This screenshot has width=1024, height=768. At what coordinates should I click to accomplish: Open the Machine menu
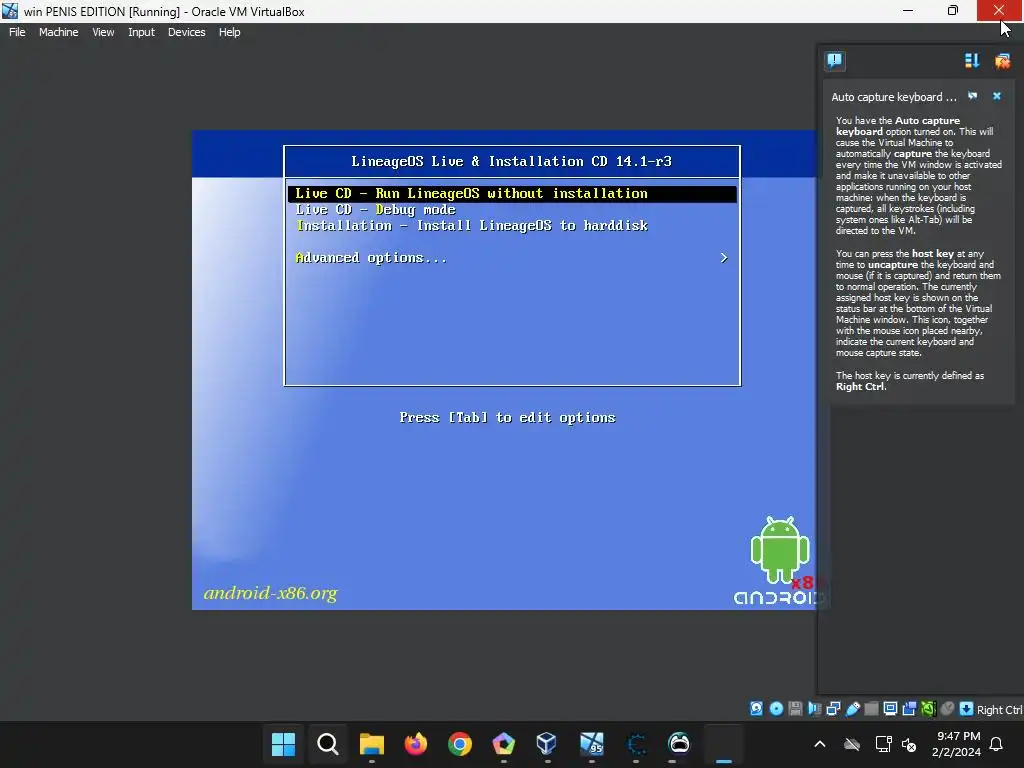click(58, 32)
